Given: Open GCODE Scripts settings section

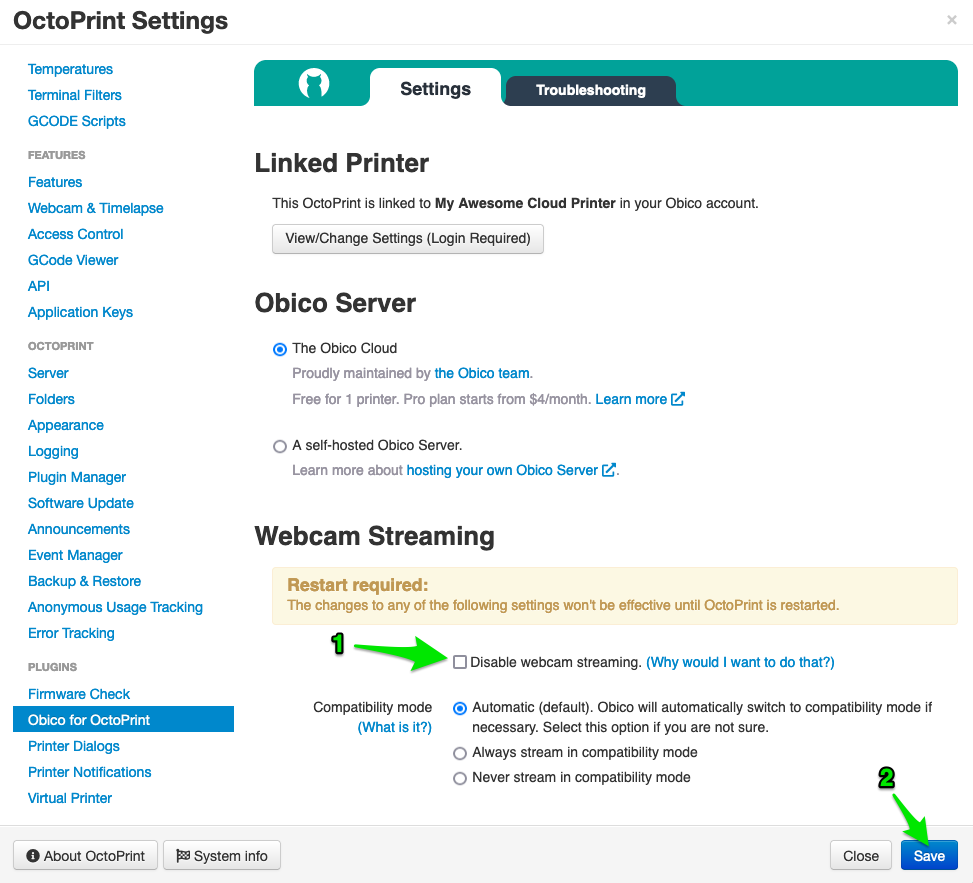Looking at the screenshot, I should tap(76, 121).
